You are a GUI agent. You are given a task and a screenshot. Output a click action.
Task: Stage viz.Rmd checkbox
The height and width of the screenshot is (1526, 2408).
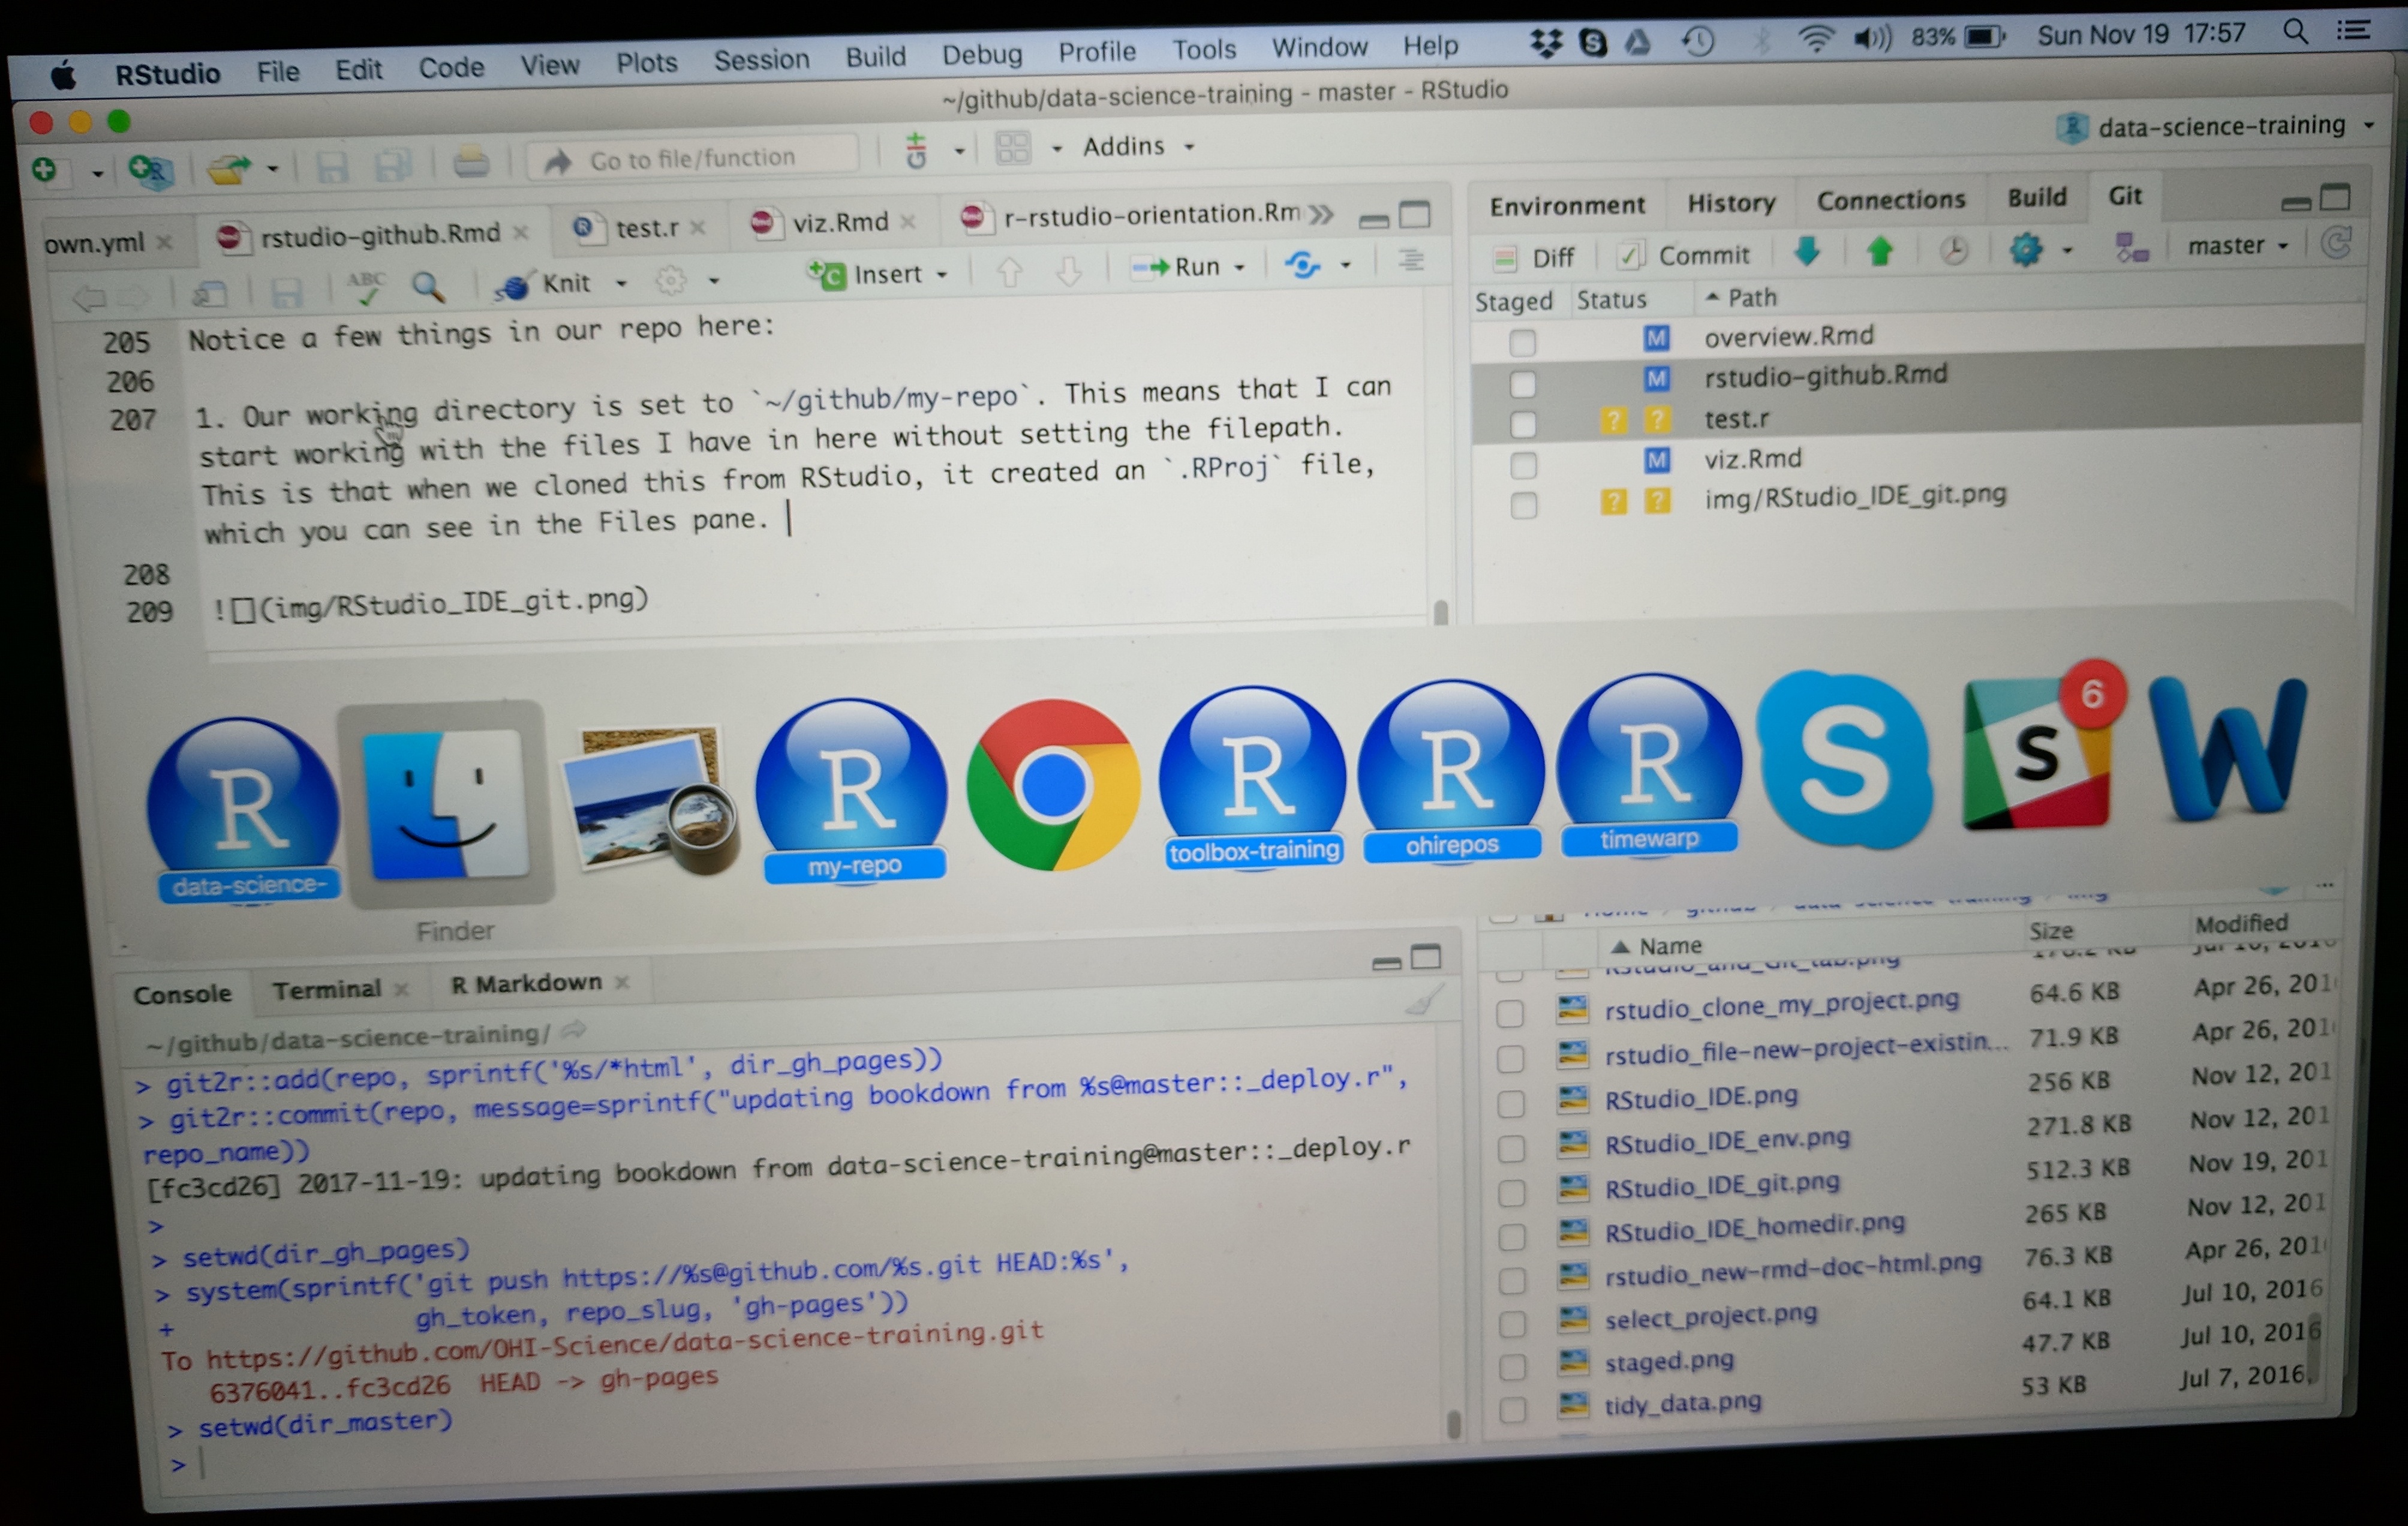click(1523, 465)
